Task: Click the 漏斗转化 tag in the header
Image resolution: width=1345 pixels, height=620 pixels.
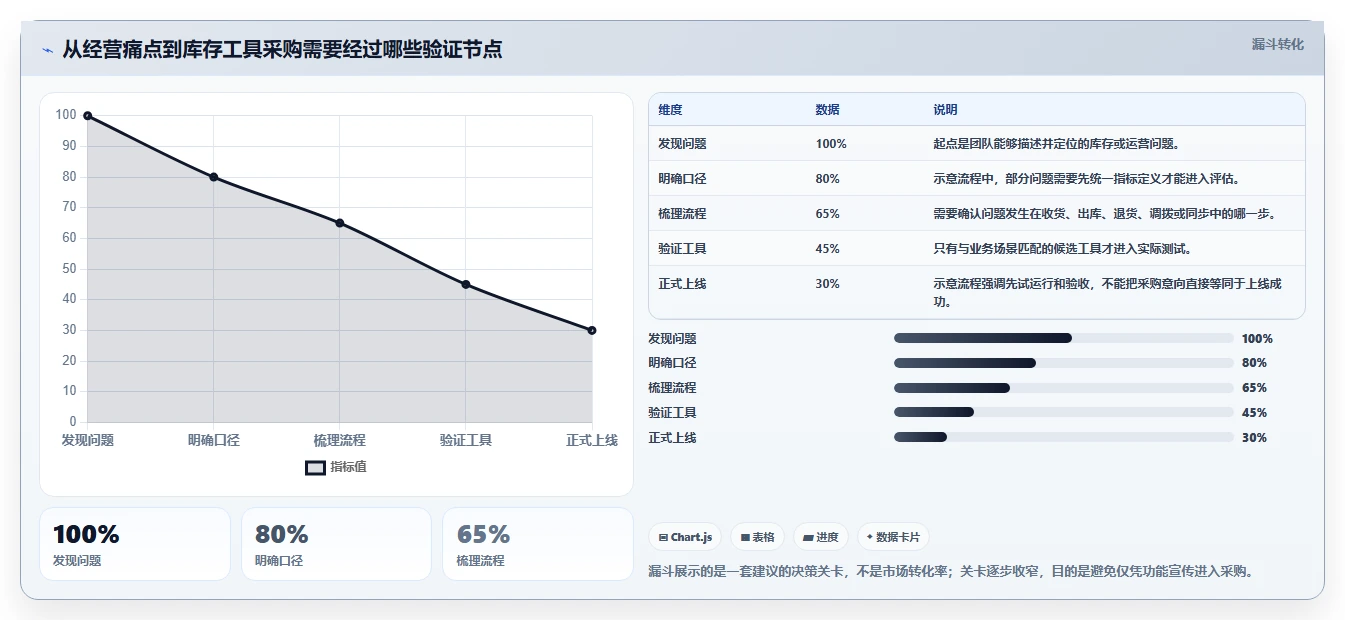Action: pyautogui.click(x=1277, y=44)
